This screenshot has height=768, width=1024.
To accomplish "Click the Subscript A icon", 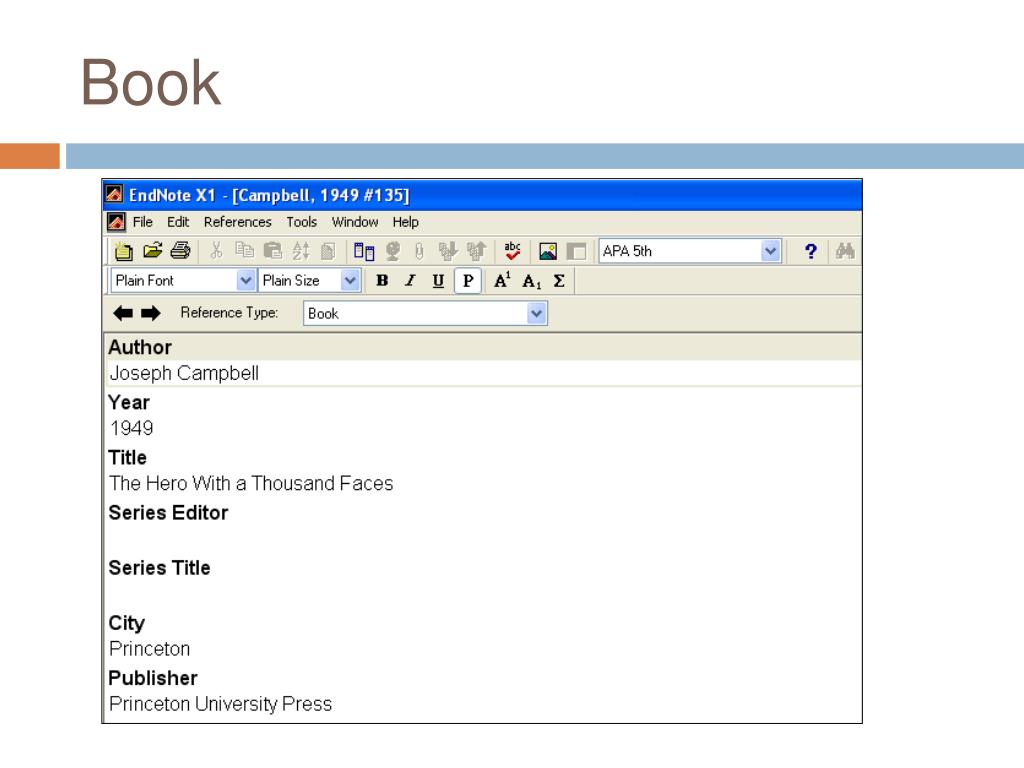I will tap(532, 281).
